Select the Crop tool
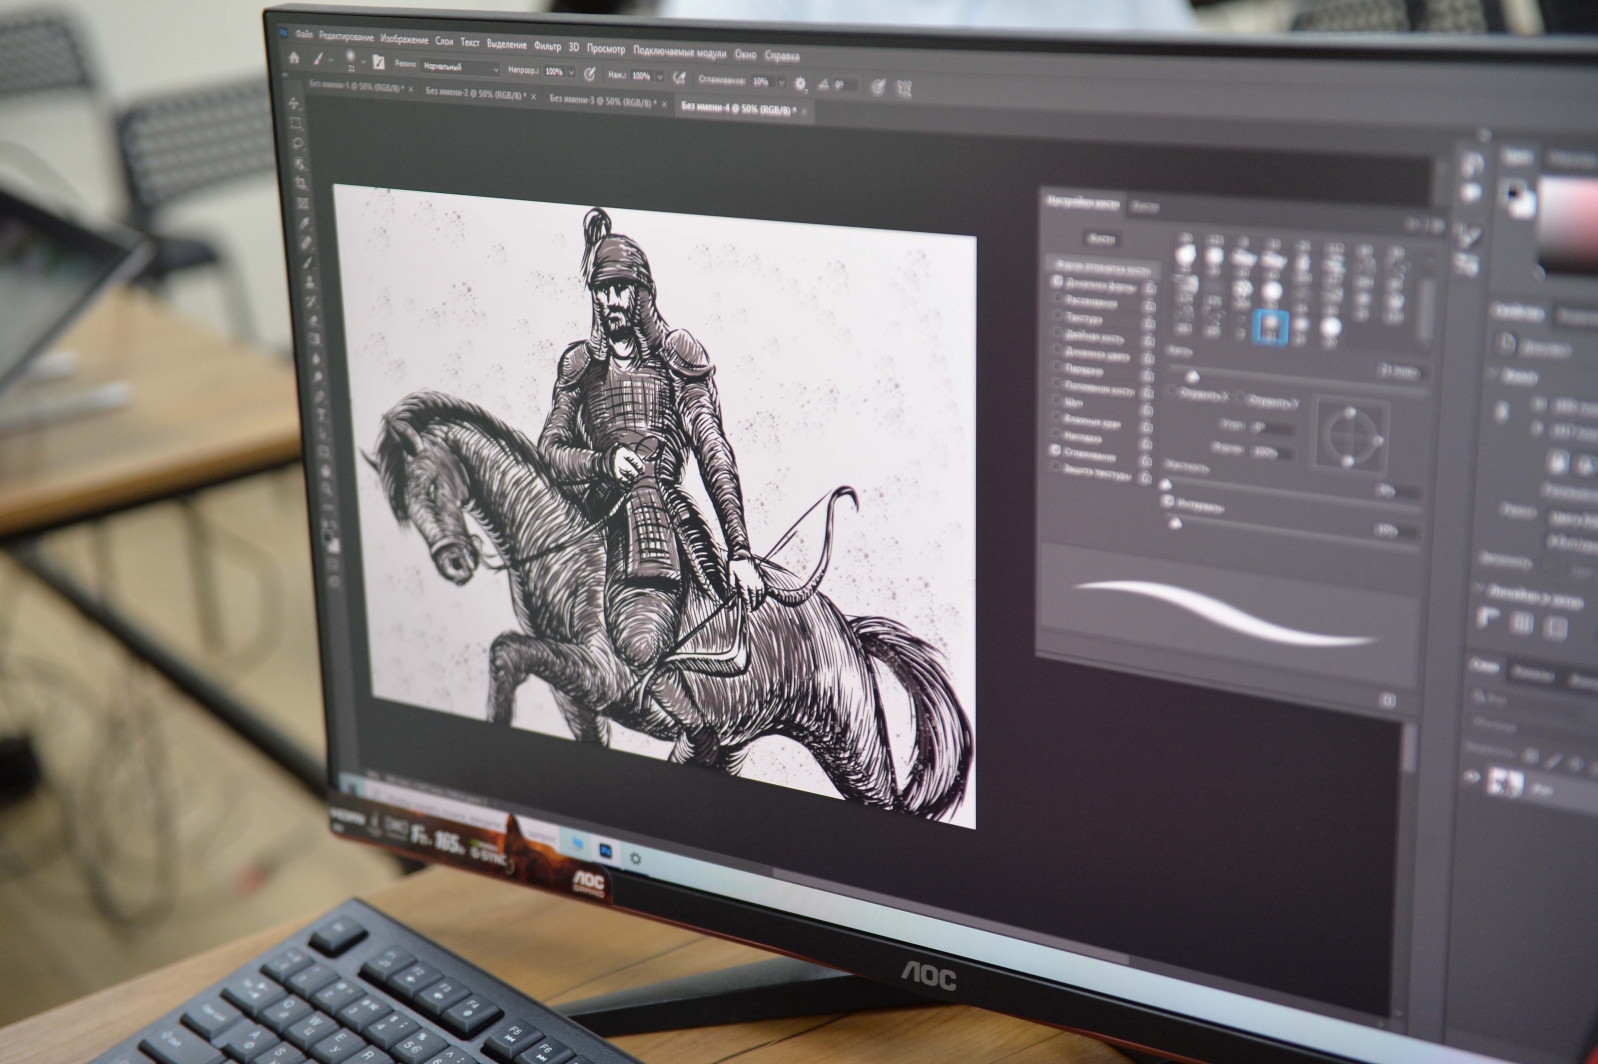1598x1064 pixels. 301,184
